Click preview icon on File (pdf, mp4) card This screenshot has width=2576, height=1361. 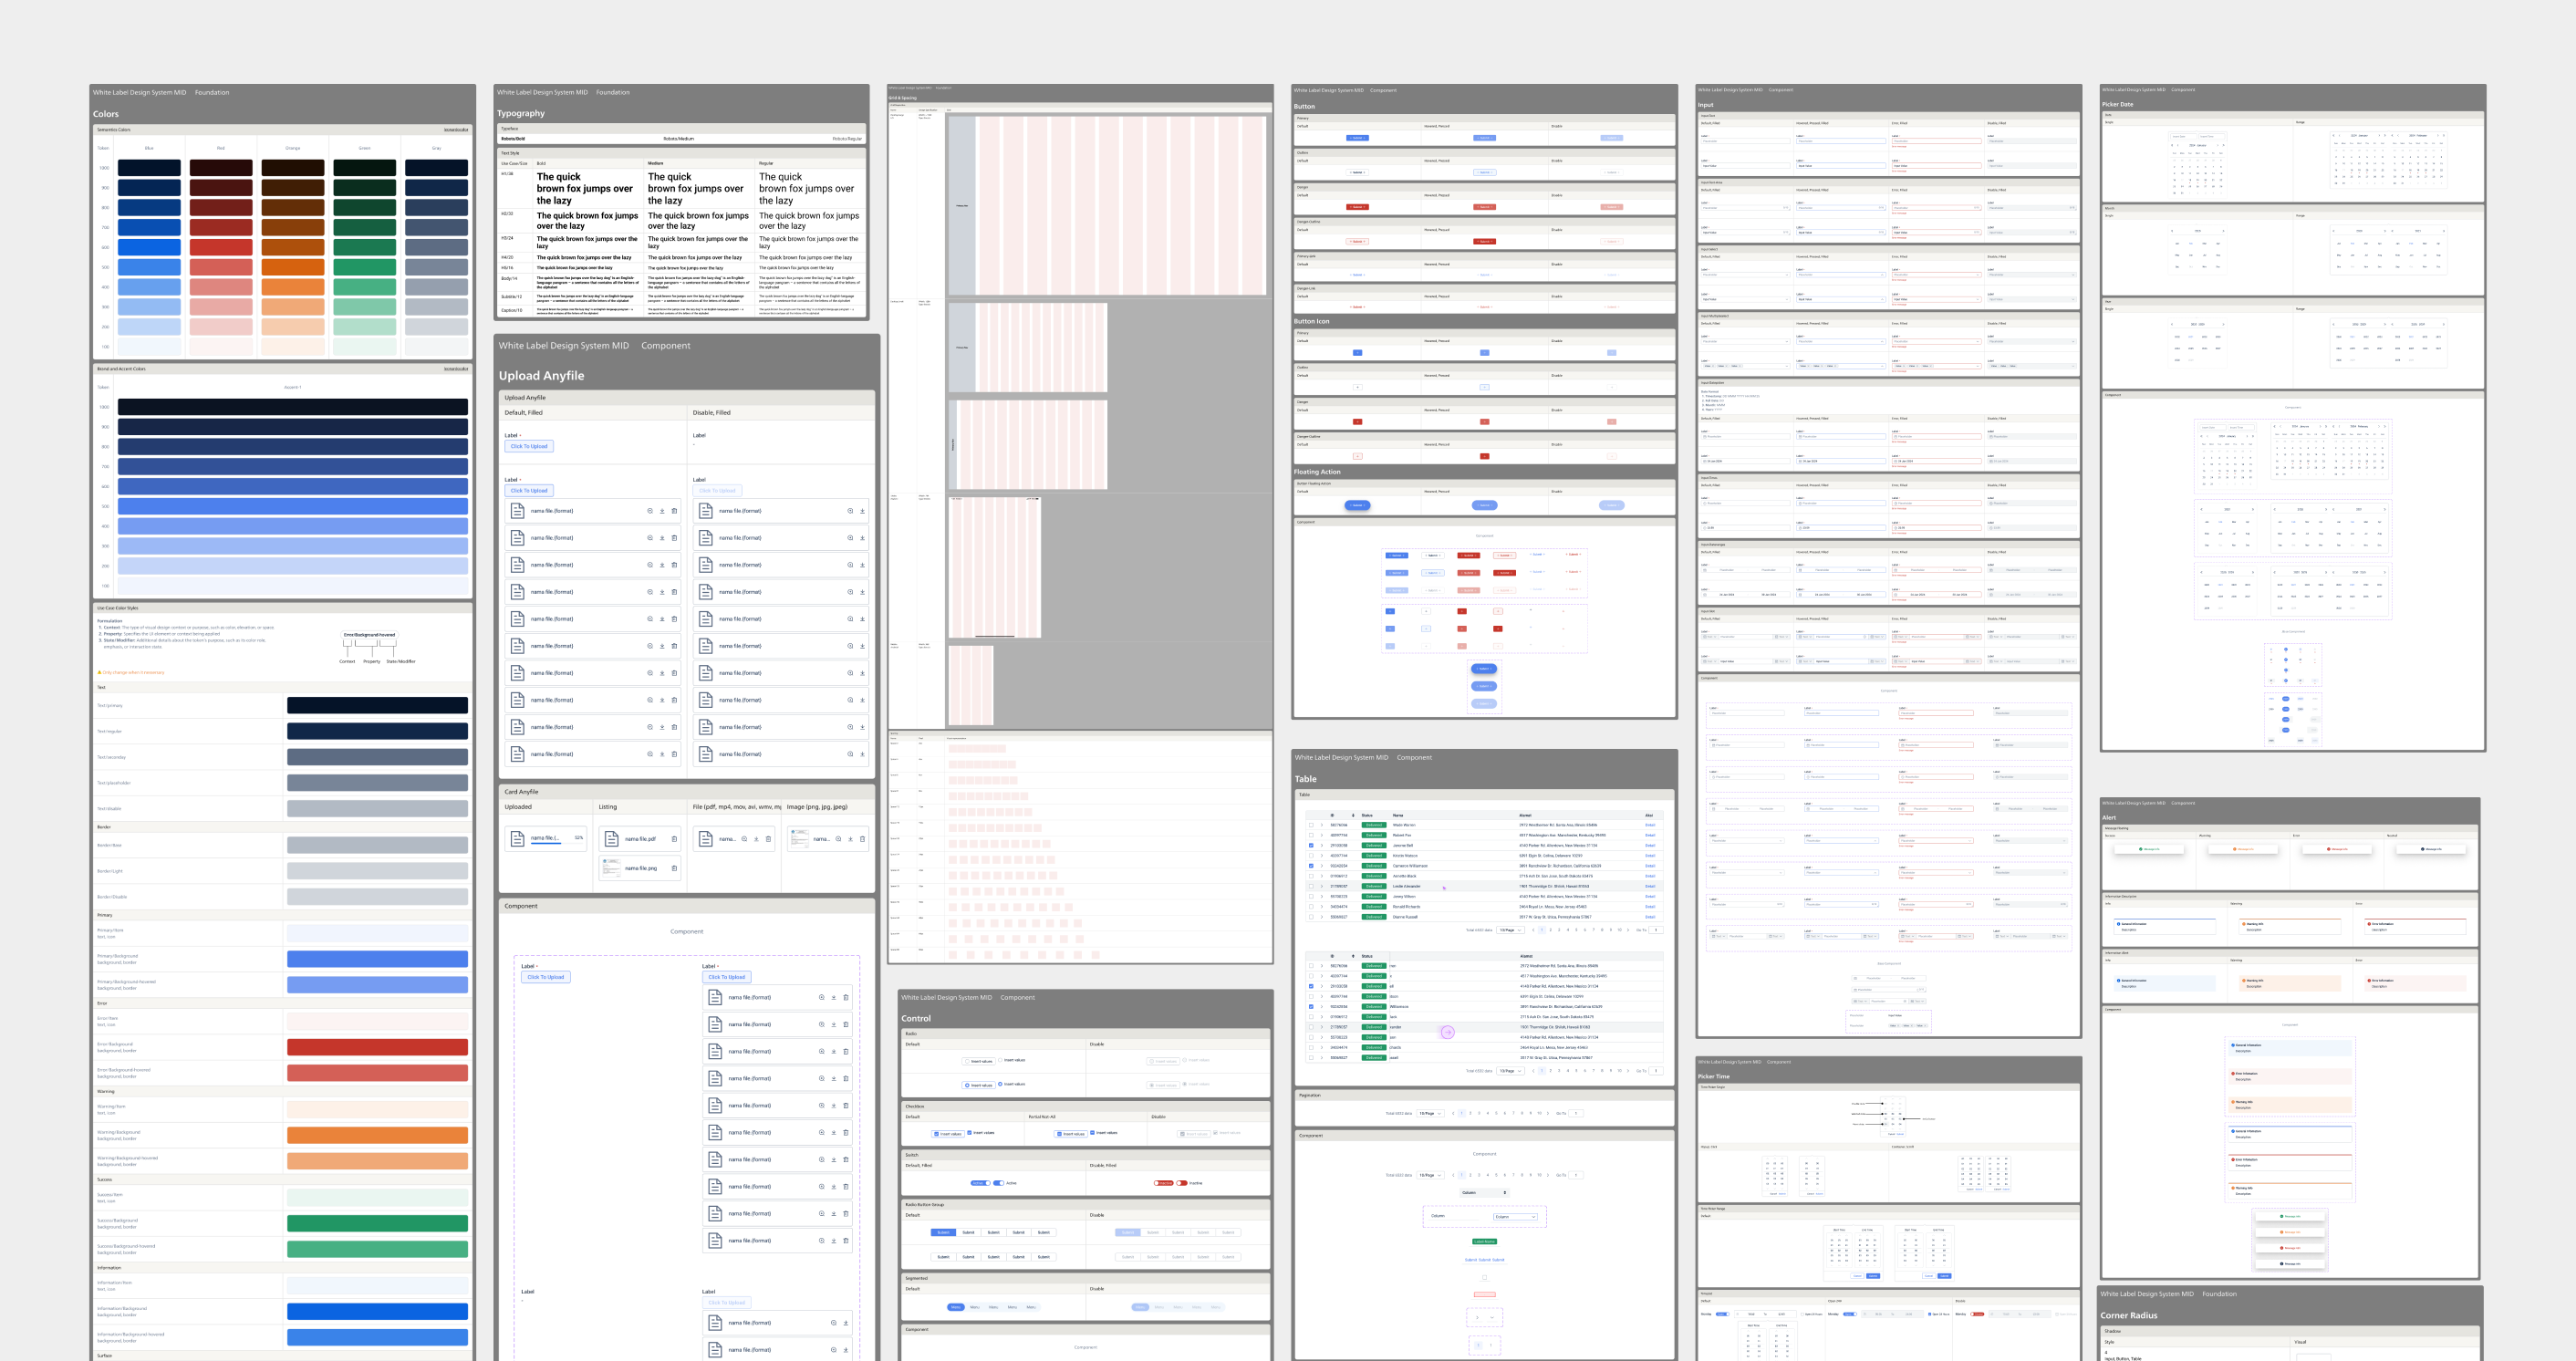point(744,839)
